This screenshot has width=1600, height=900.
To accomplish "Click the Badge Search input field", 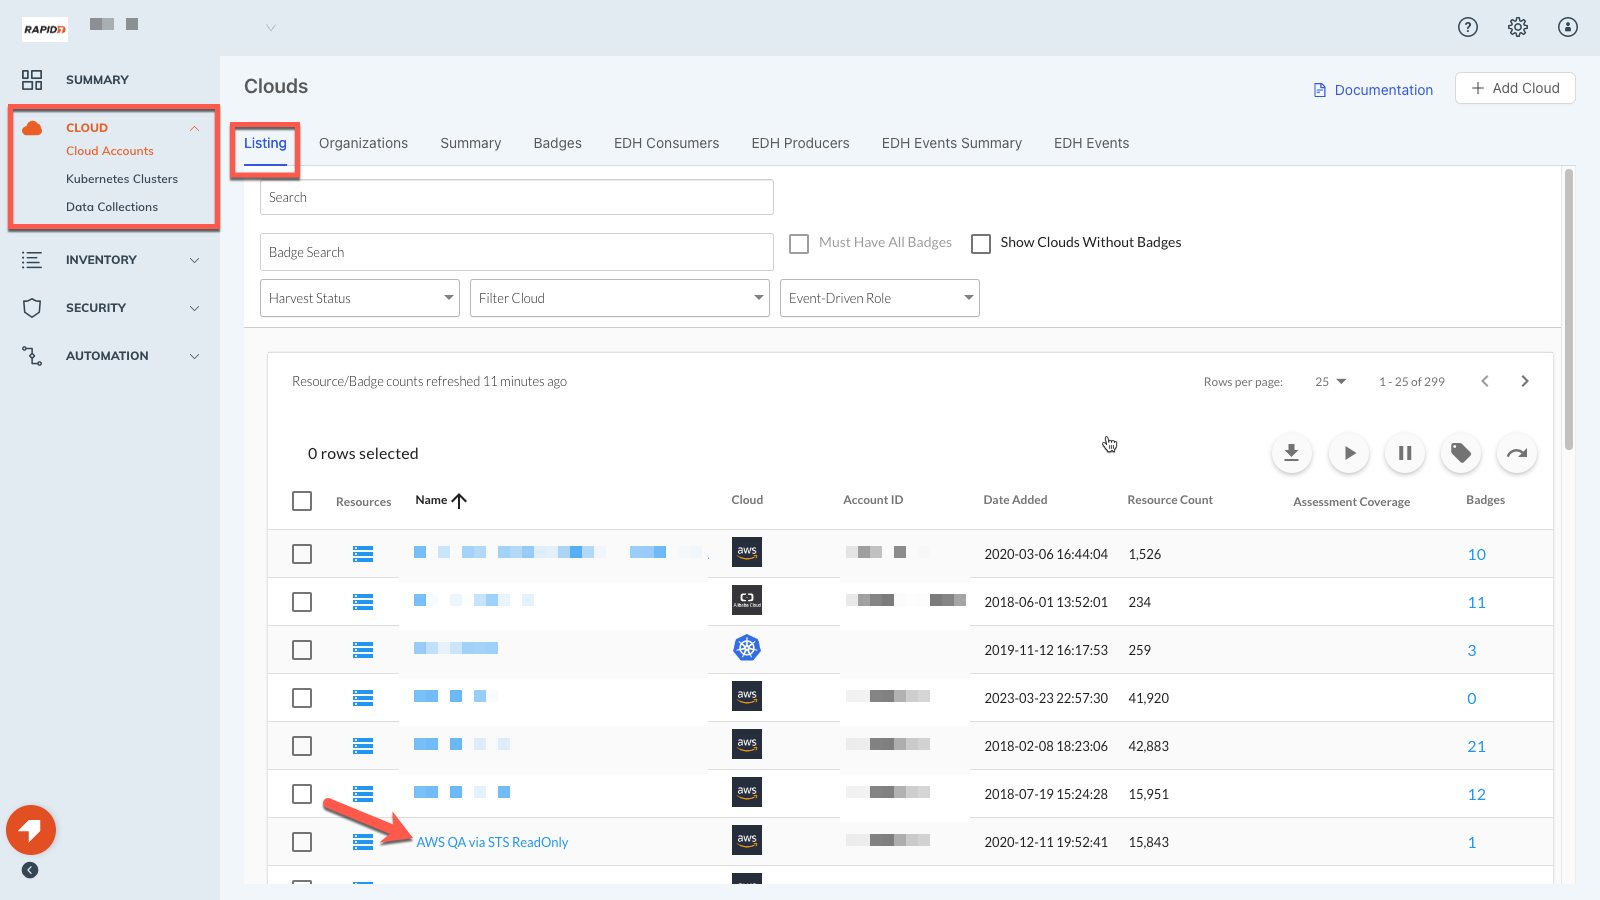I will tap(516, 252).
